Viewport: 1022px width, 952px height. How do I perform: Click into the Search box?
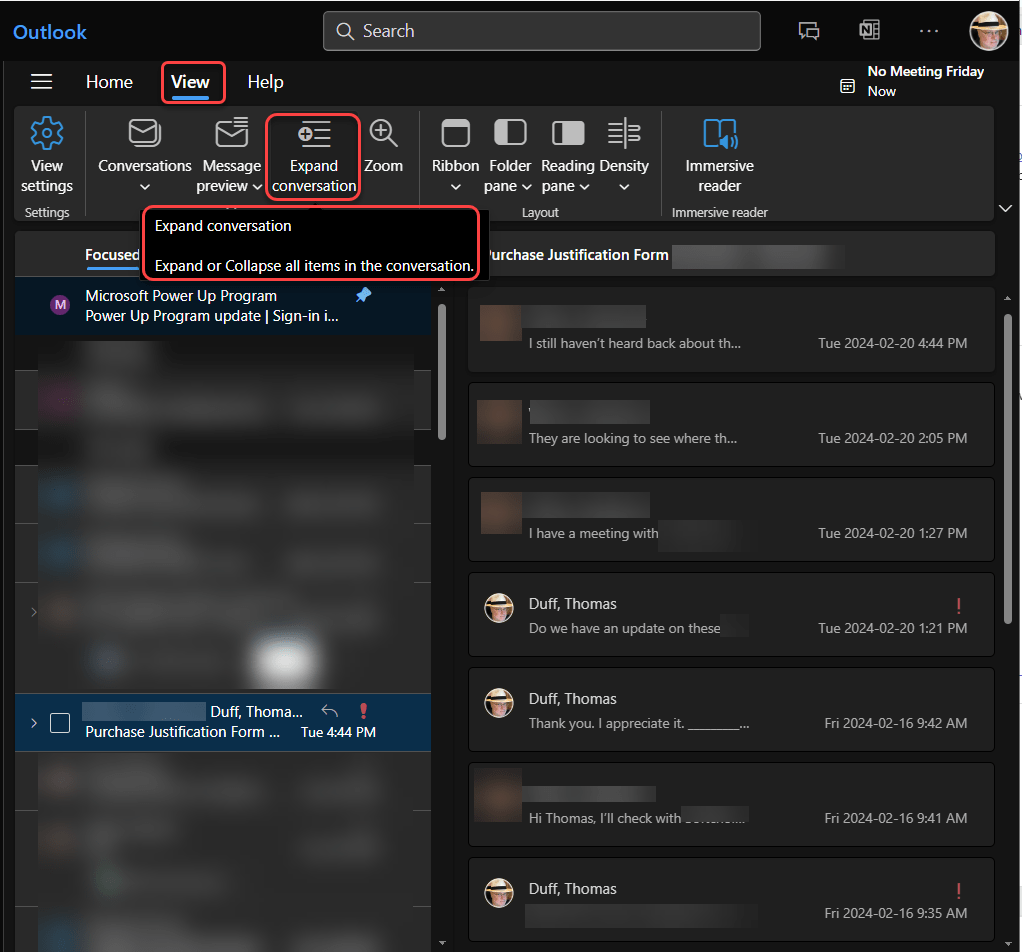coord(541,31)
